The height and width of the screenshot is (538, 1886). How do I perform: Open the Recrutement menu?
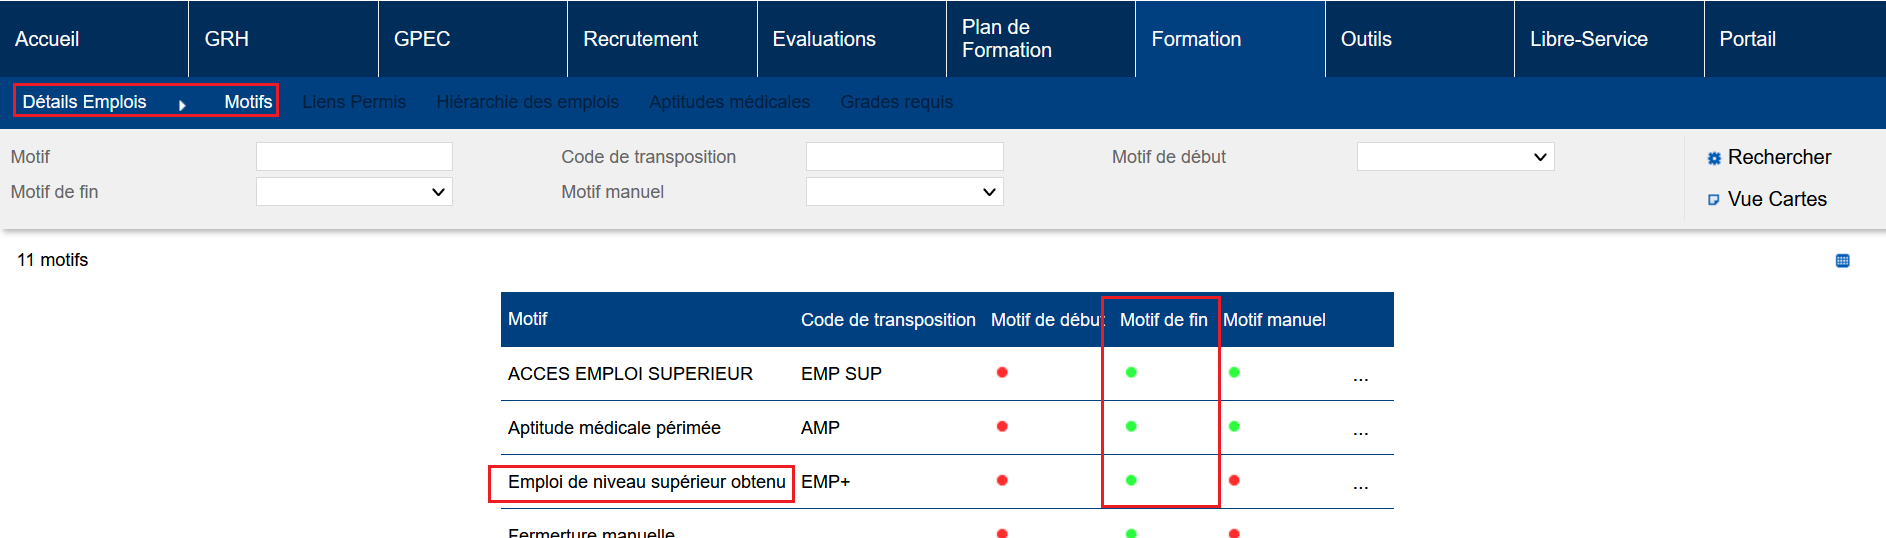tap(641, 39)
